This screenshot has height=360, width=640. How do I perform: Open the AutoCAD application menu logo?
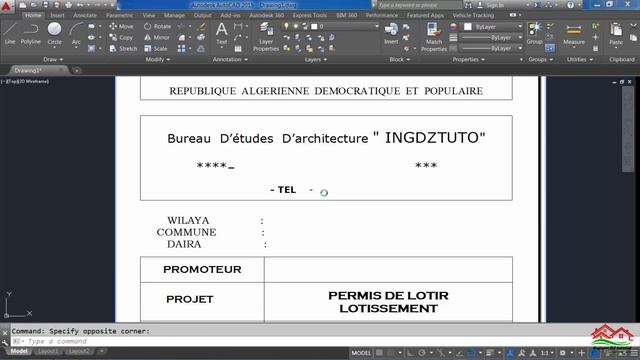[x=7, y=6]
